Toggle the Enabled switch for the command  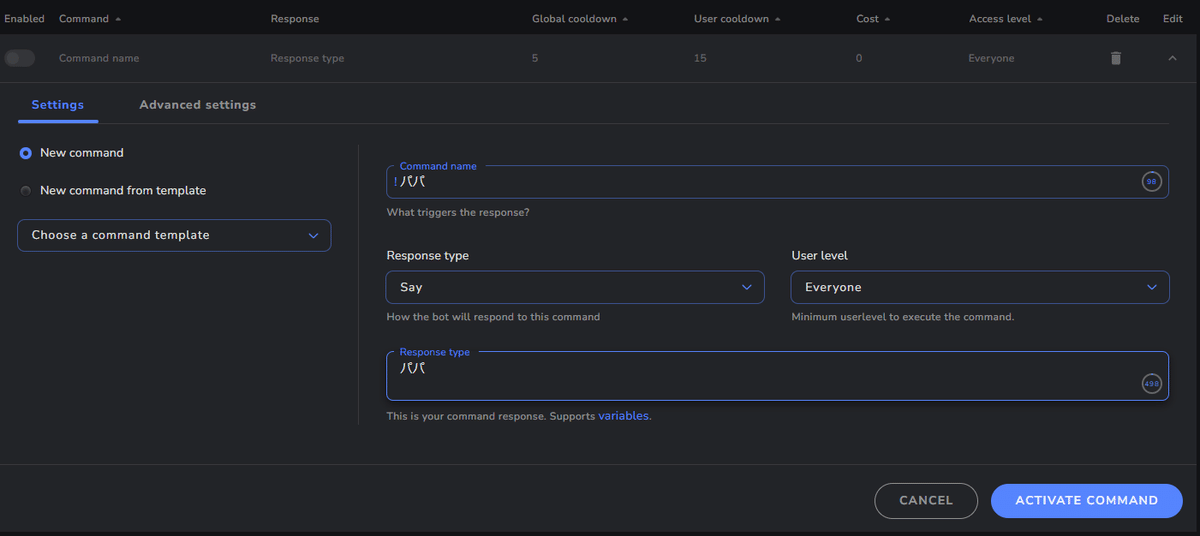point(19,58)
